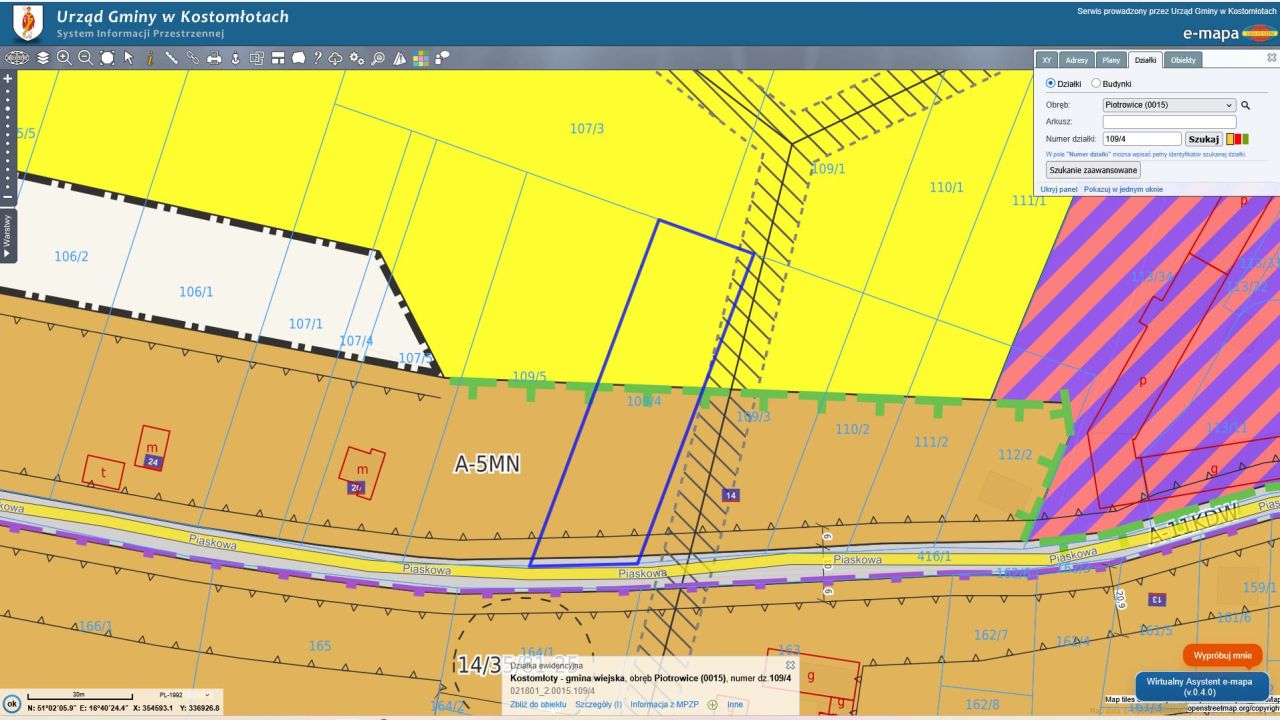Switch to the XY tab
1280x720 pixels.
tap(1046, 60)
